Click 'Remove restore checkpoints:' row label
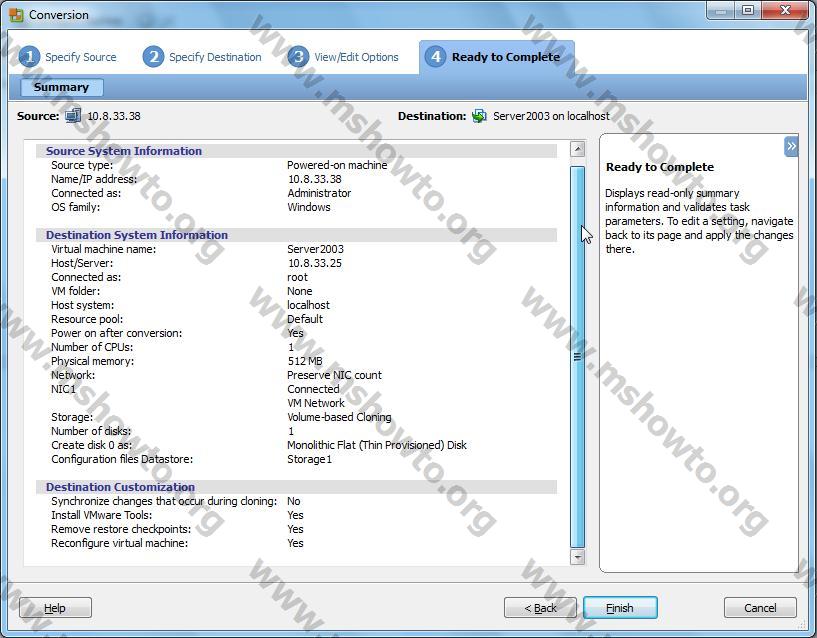 coord(121,529)
